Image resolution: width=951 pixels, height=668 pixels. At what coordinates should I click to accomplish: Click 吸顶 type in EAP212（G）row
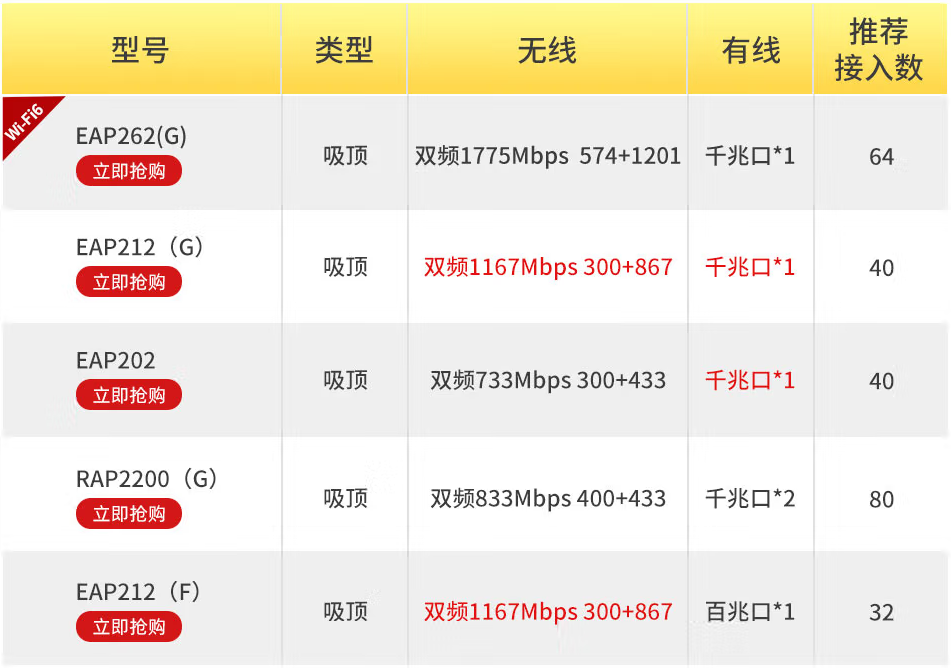[345, 268]
